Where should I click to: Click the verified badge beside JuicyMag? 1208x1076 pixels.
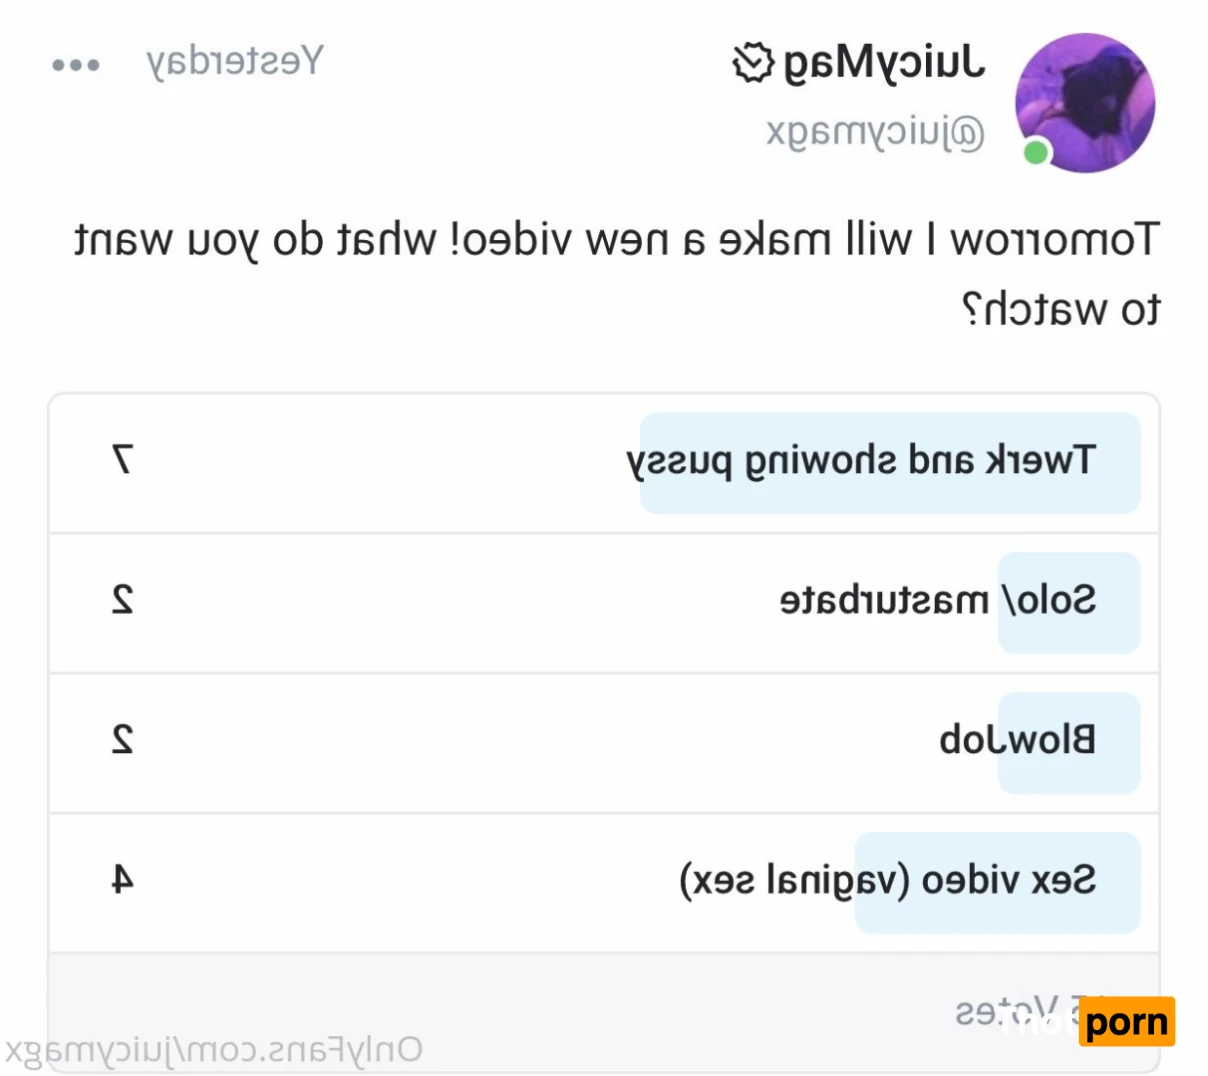[753, 64]
